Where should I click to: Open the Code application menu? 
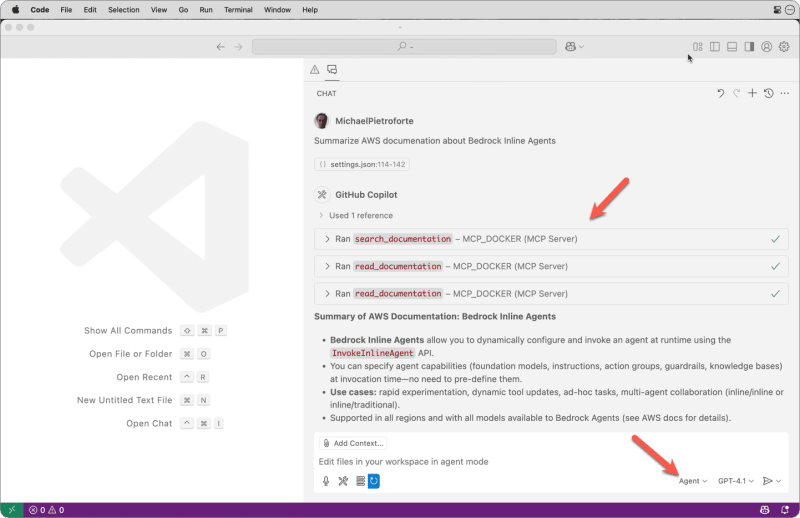click(40, 10)
